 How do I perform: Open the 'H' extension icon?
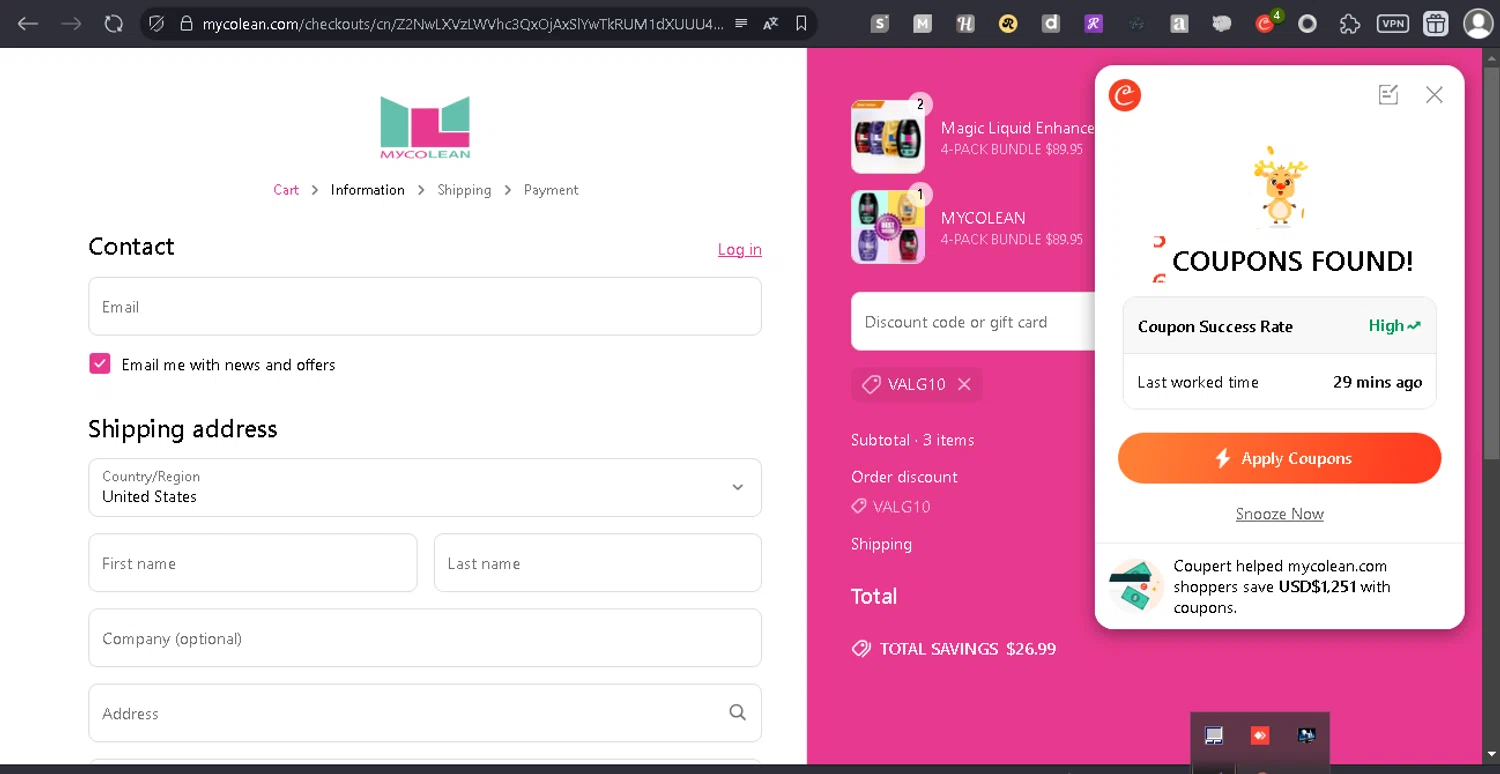965,23
